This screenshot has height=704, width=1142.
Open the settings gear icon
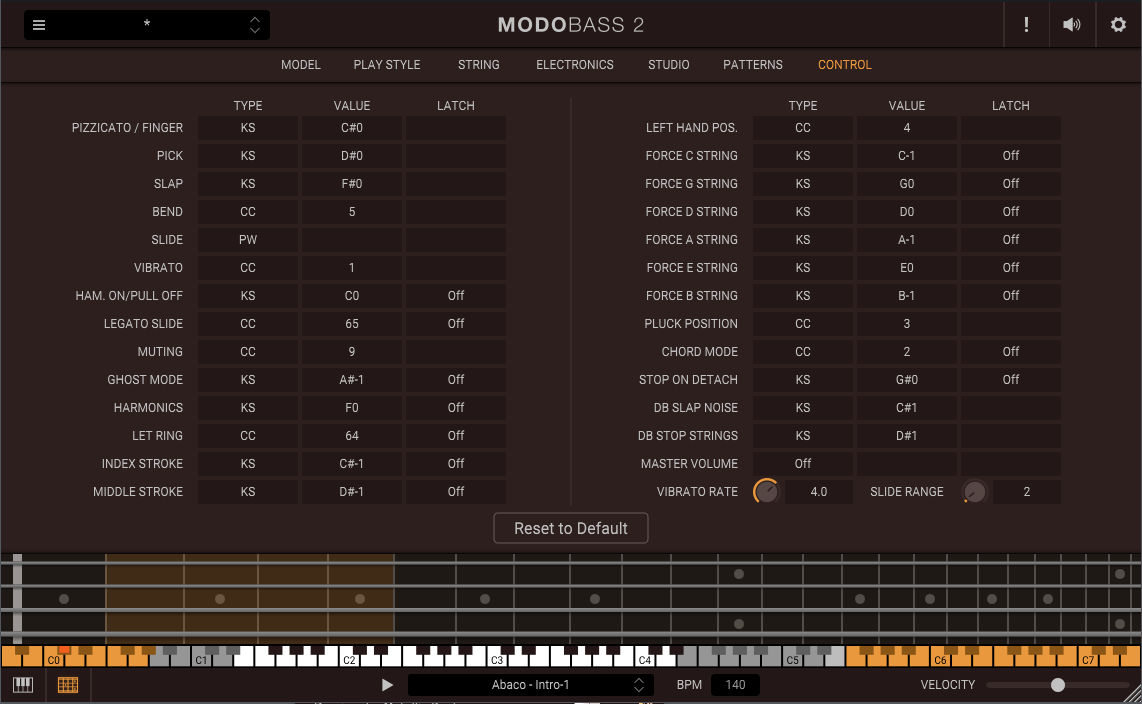coord(1118,25)
